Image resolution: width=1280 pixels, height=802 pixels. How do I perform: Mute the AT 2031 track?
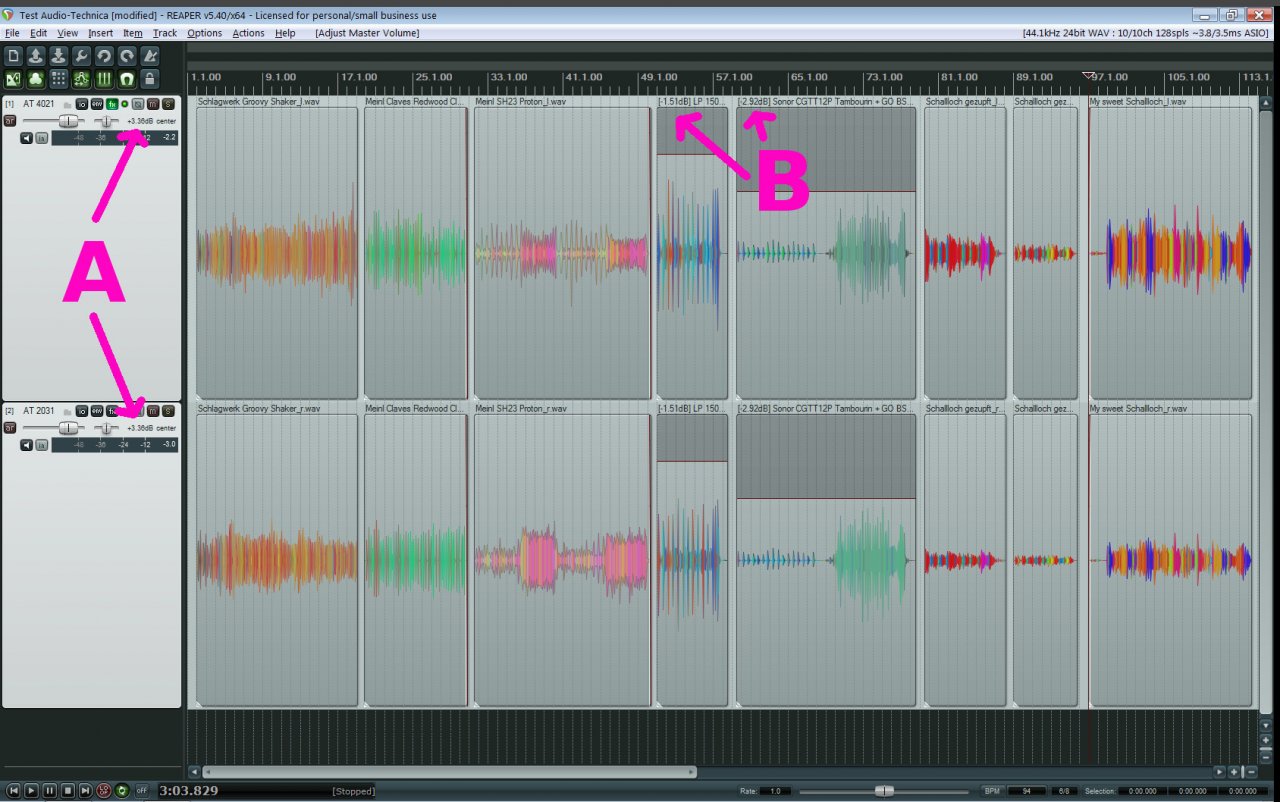[x=153, y=411]
